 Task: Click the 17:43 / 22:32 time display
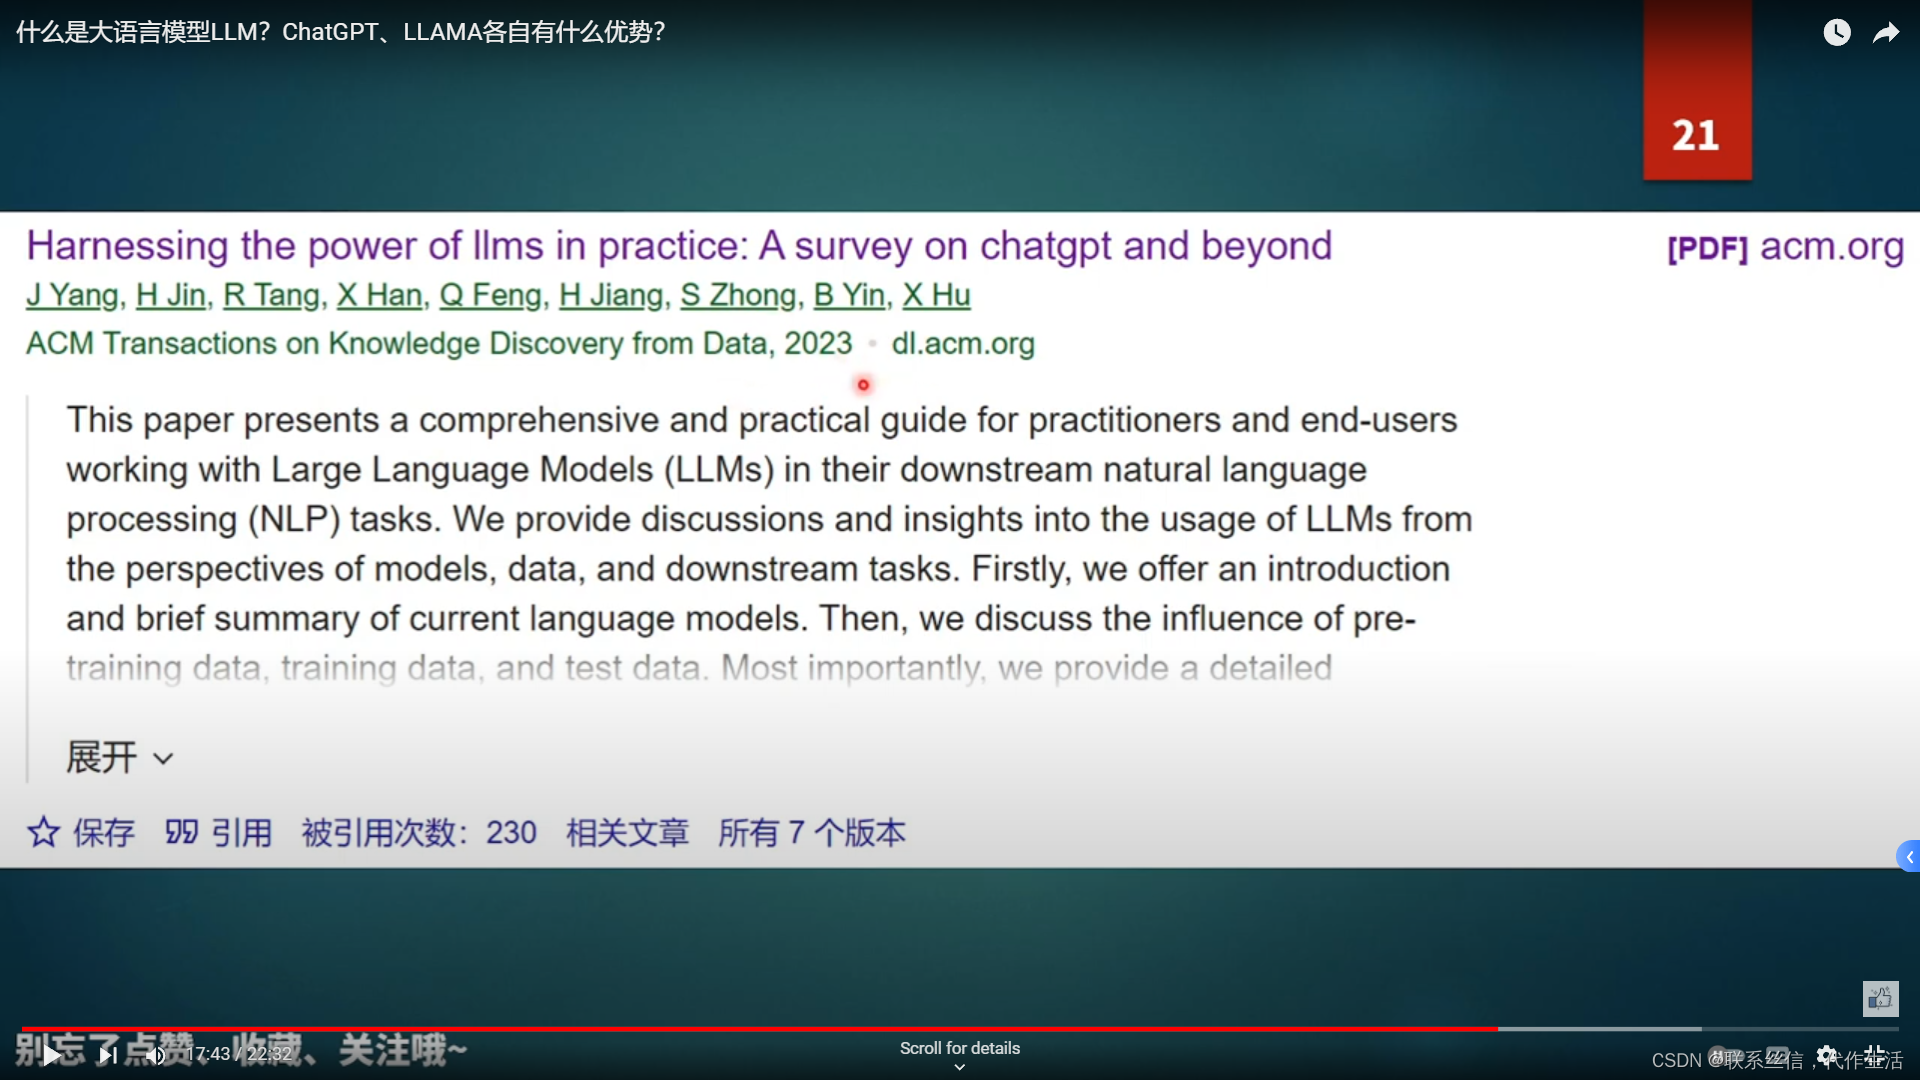pyautogui.click(x=239, y=1054)
